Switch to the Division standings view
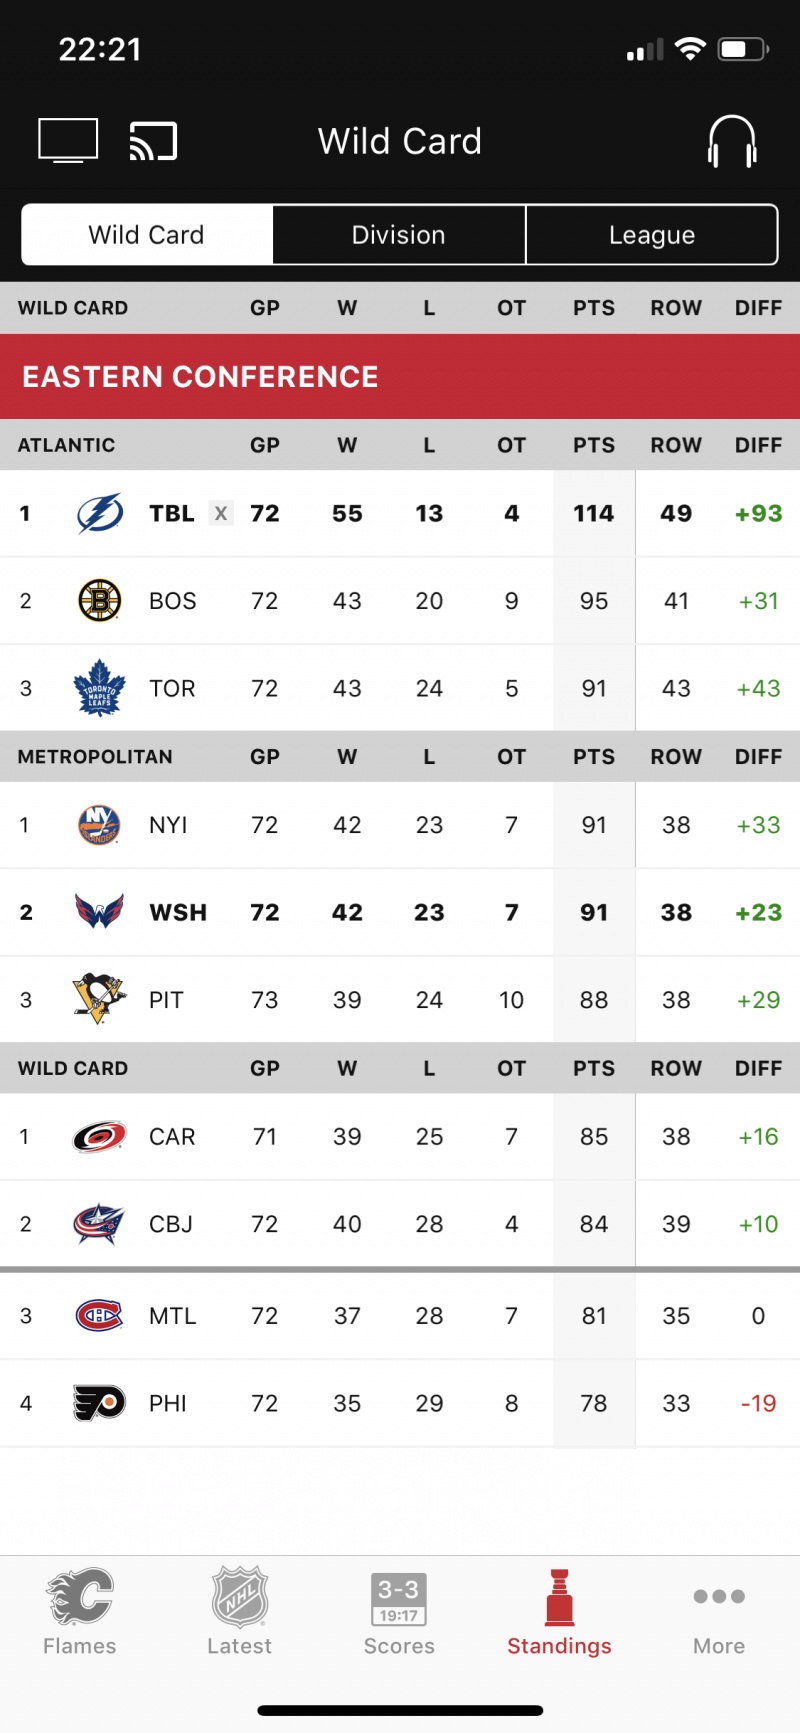Image resolution: width=800 pixels, height=1733 pixels. click(x=398, y=235)
